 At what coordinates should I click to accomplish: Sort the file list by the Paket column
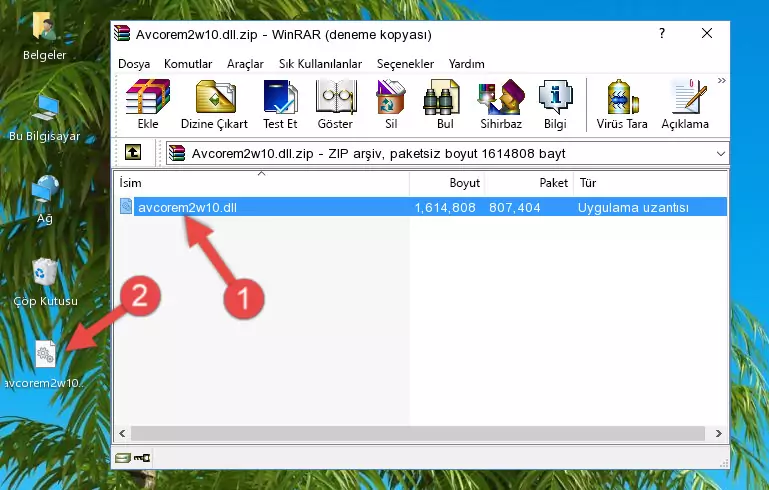tap(529, 183)
